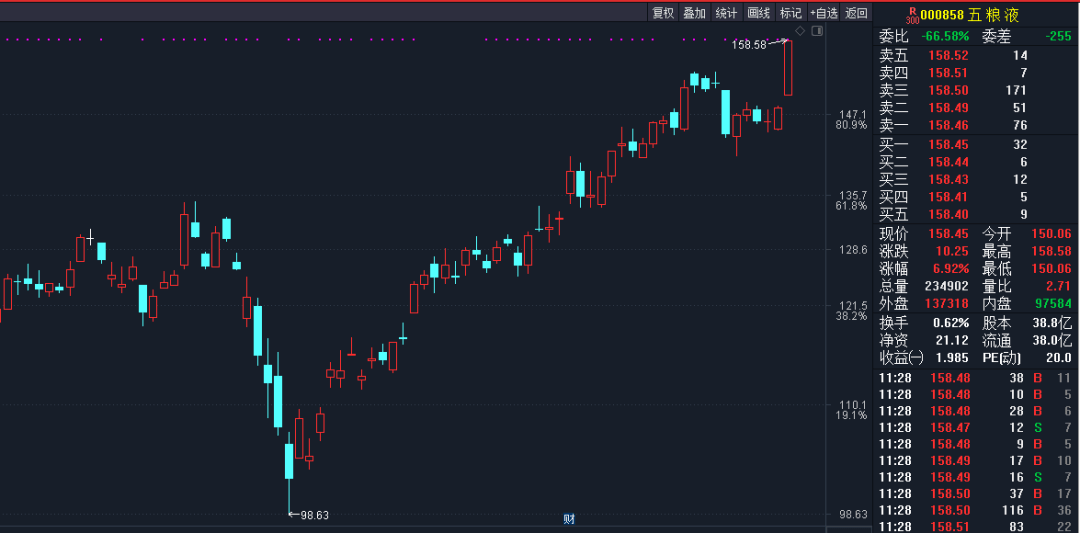
Task: Select the 卖一 price 158.46
Action: coord(948,125)
